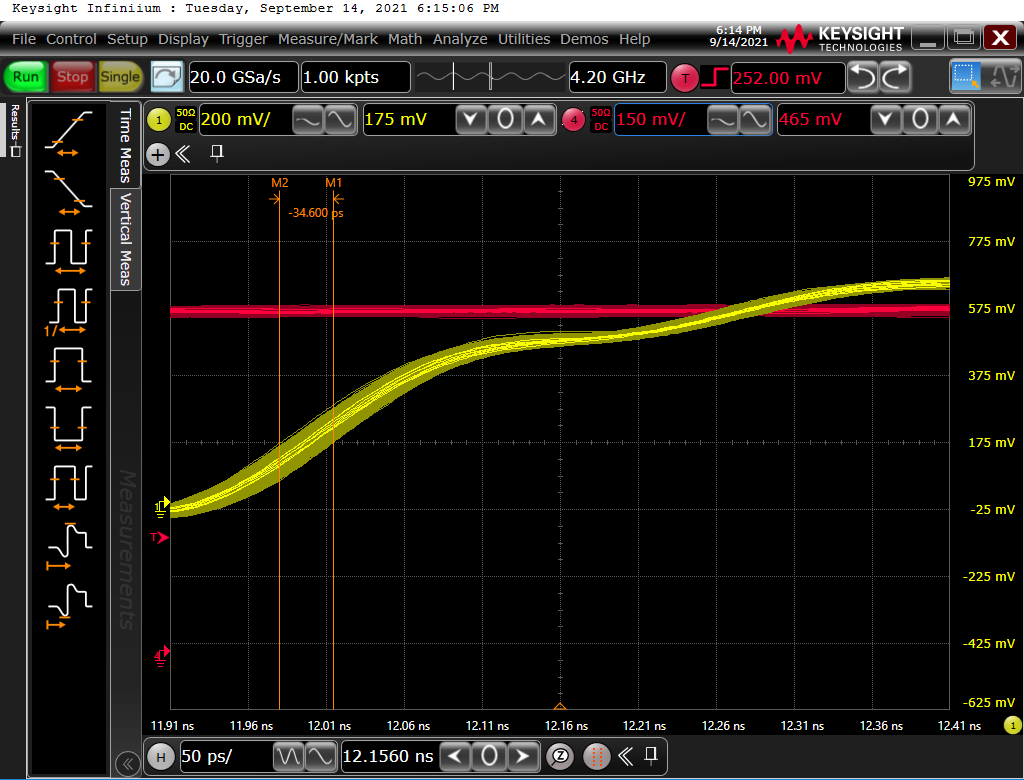Click the auto scale icon beside Single

pyautogui.click(x=167, y=77)
